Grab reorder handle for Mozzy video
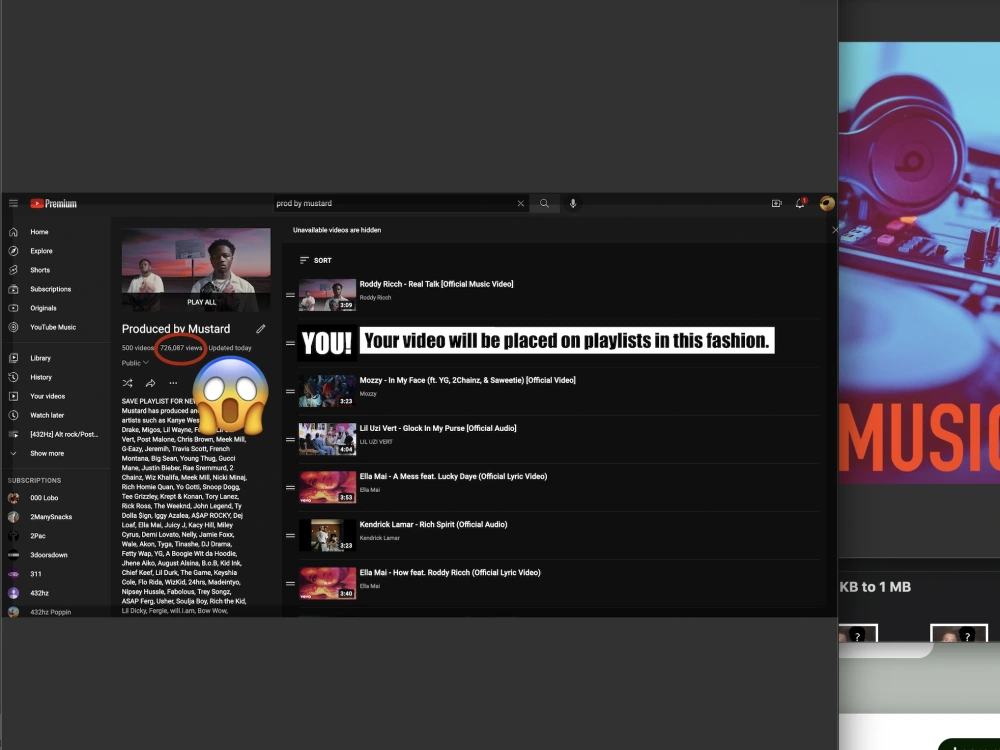The width and height of the screenshot is (1000, 750). click(x=290, y=392)
